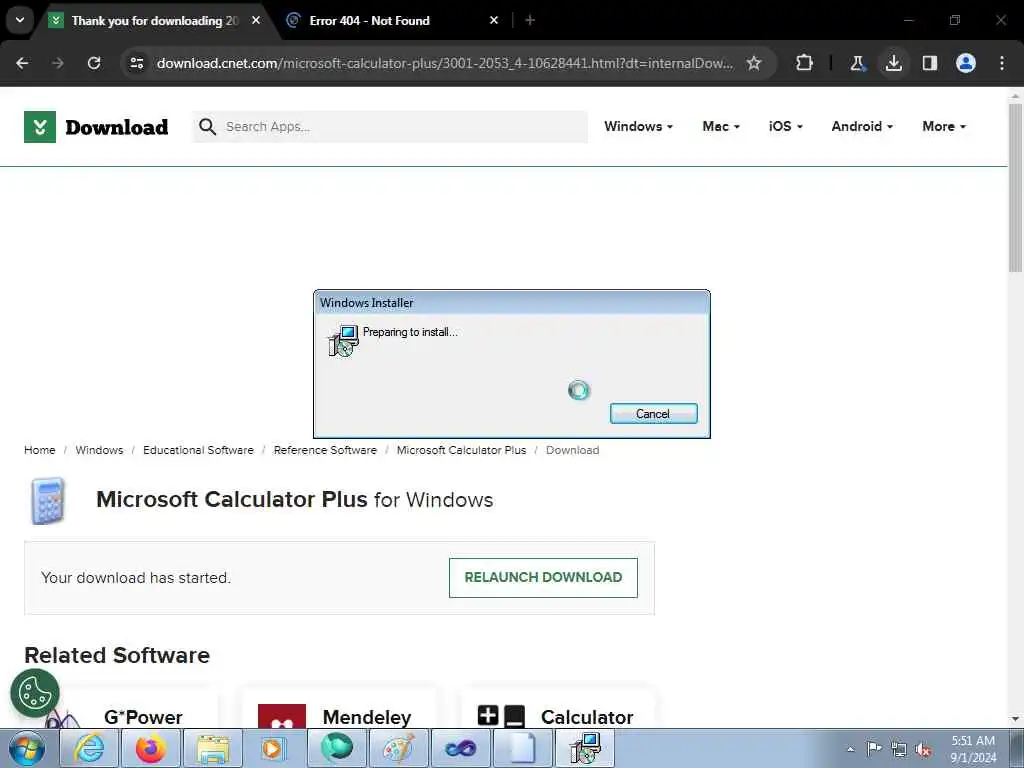Click the Windows Installer dialog title bar
The height and width of the screenshot is (768, 1024).
pyautogui.click(x=511, y=303)
